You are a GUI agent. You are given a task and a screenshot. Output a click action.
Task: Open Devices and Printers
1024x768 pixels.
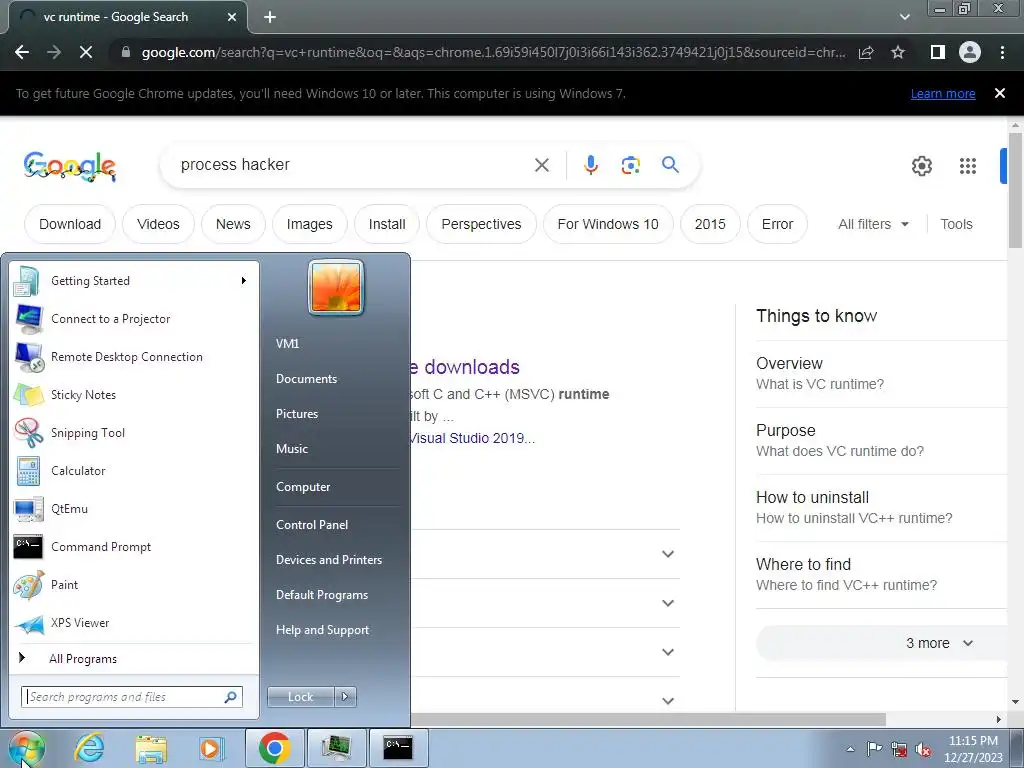click(x=328, y=560)
